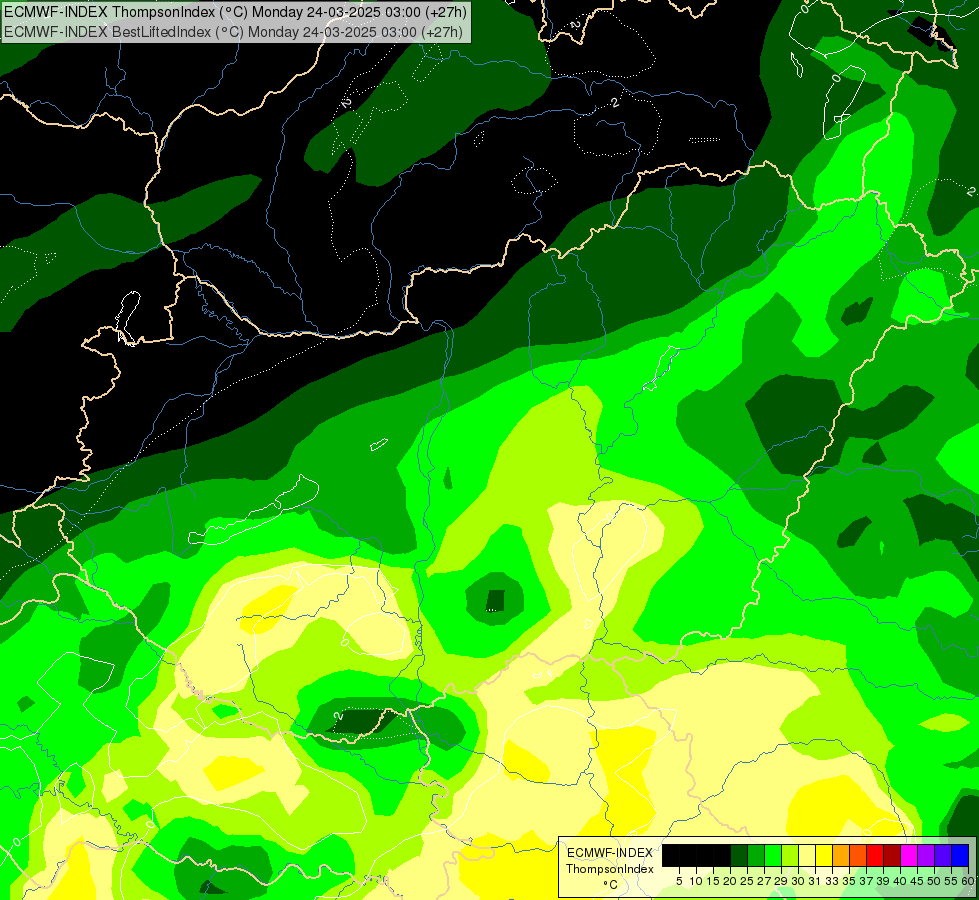Click legend tick value 5

pyautogui.click(x=679, y=881)
